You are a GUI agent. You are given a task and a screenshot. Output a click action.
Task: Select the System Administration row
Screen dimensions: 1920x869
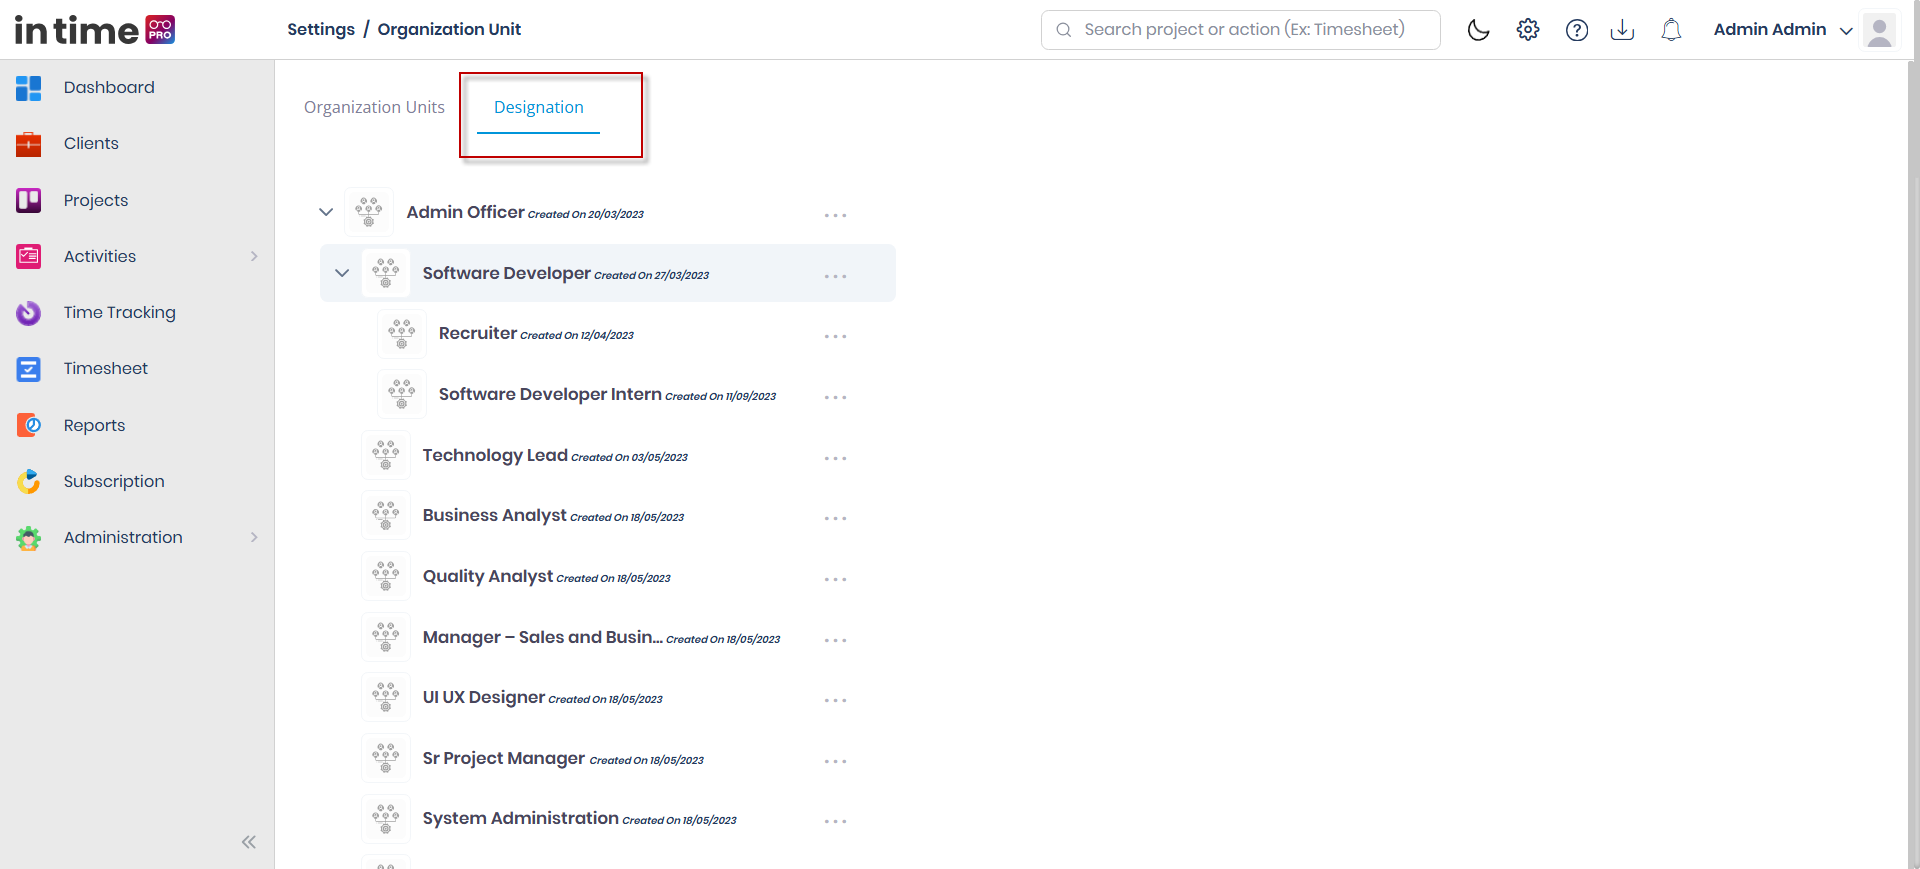(608, 819)
